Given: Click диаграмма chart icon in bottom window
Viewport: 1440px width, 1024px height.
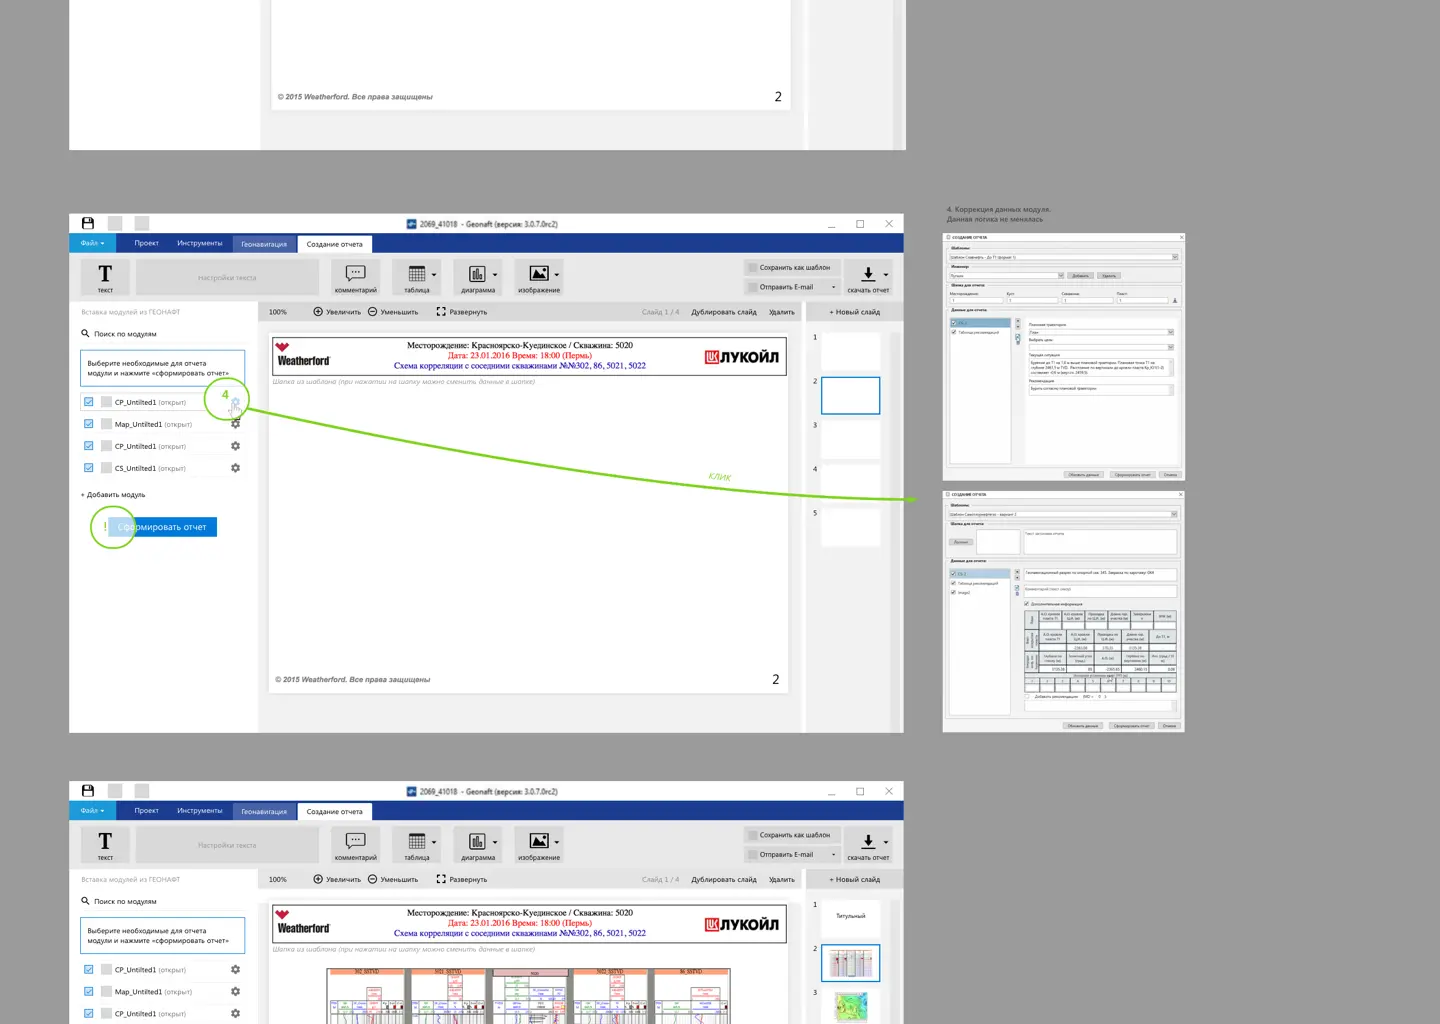Looking at the screenshot, I should (477, 841).
